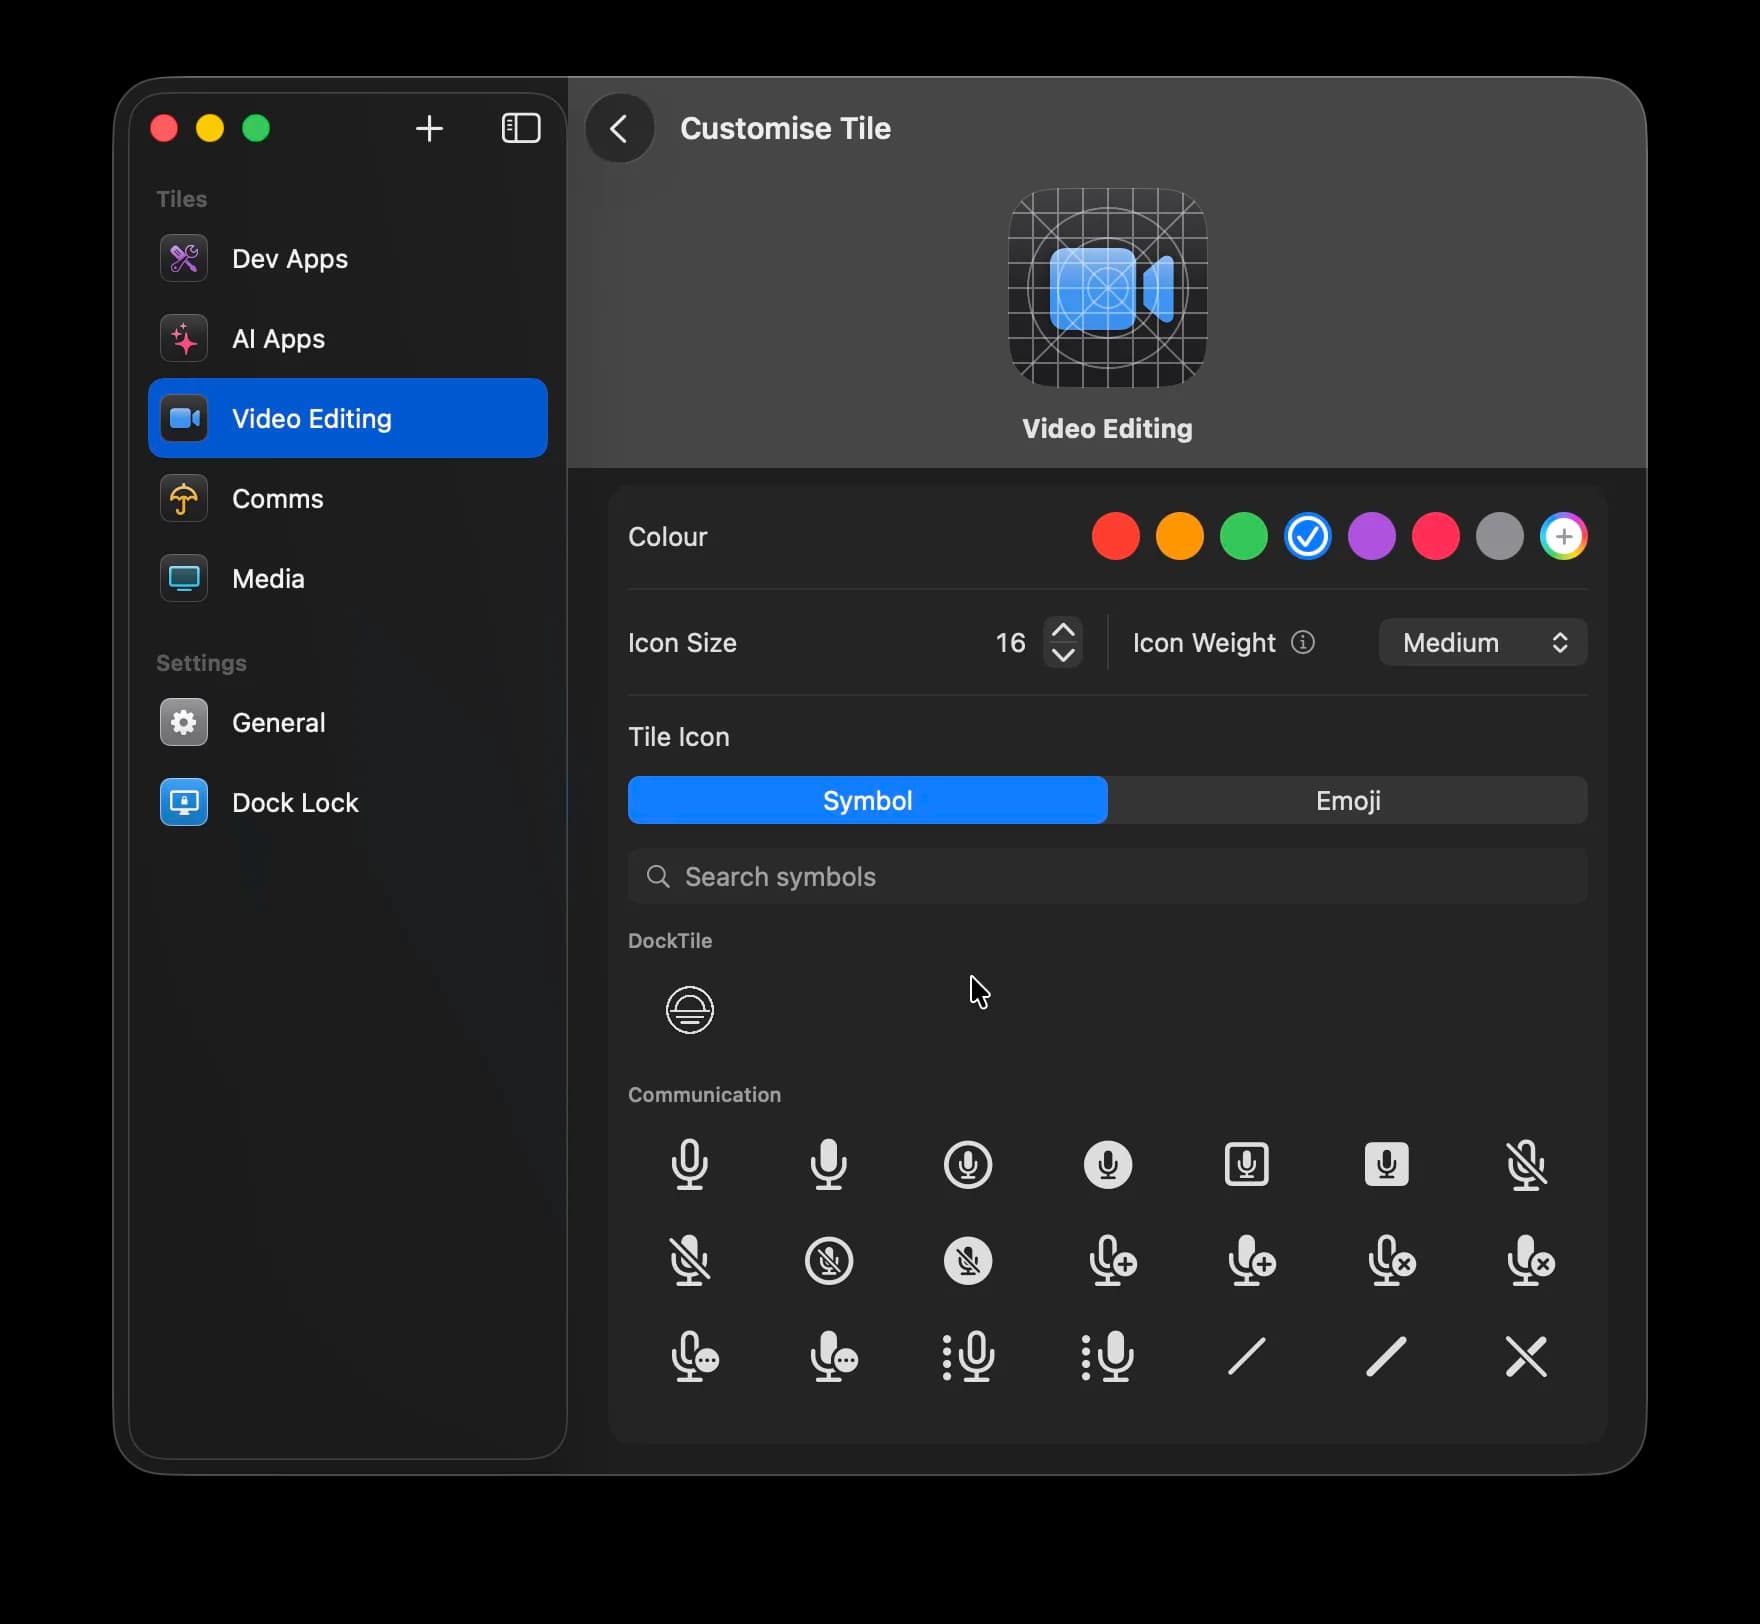Choose the selected blue colour swatch

pyautogui.click(x=1308, y=536)
